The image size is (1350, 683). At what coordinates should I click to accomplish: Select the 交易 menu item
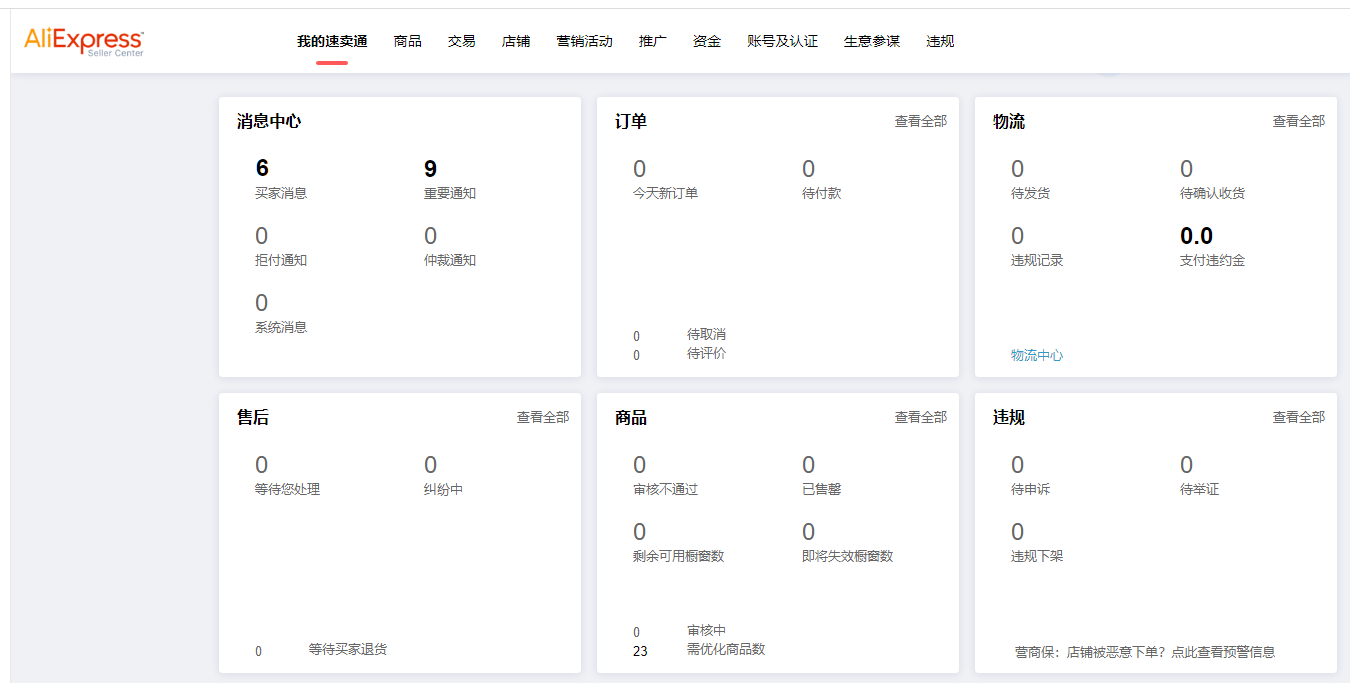461,41
